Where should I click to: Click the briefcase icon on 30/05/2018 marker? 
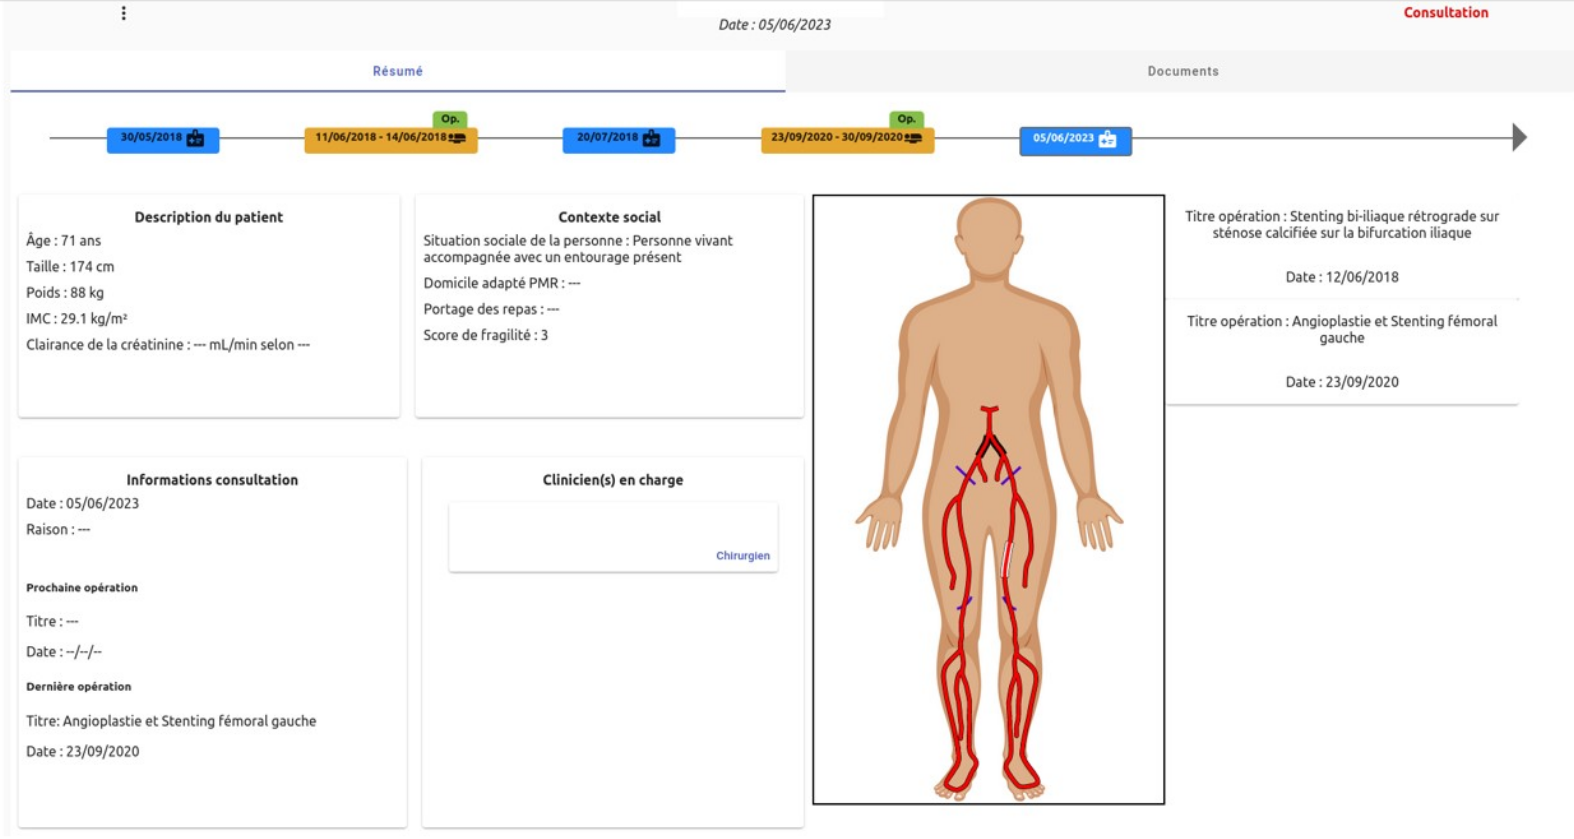(x=196, y=139)
